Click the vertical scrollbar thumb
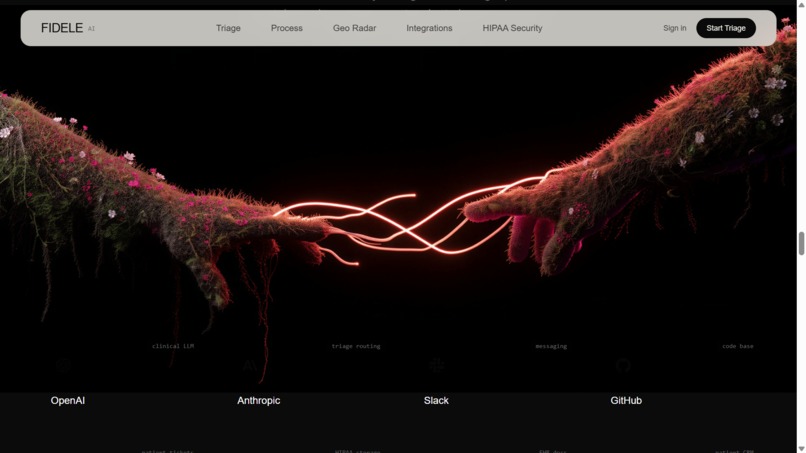806x453 pixels. 801,243
